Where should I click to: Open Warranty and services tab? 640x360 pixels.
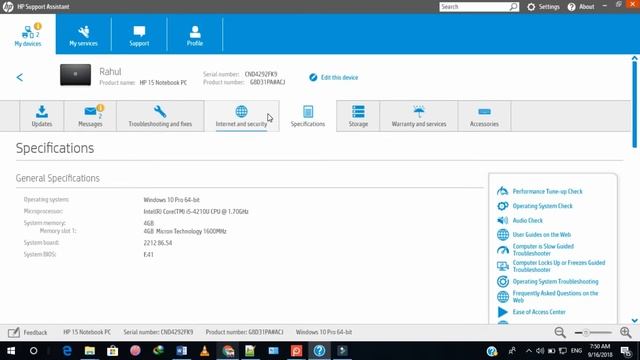(419, 116)
